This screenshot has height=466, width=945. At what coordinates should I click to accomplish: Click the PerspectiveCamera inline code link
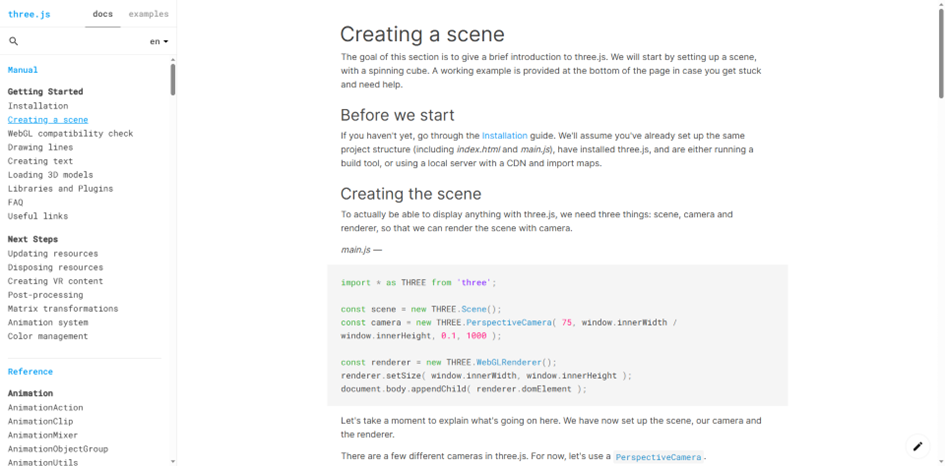[659, 457]
